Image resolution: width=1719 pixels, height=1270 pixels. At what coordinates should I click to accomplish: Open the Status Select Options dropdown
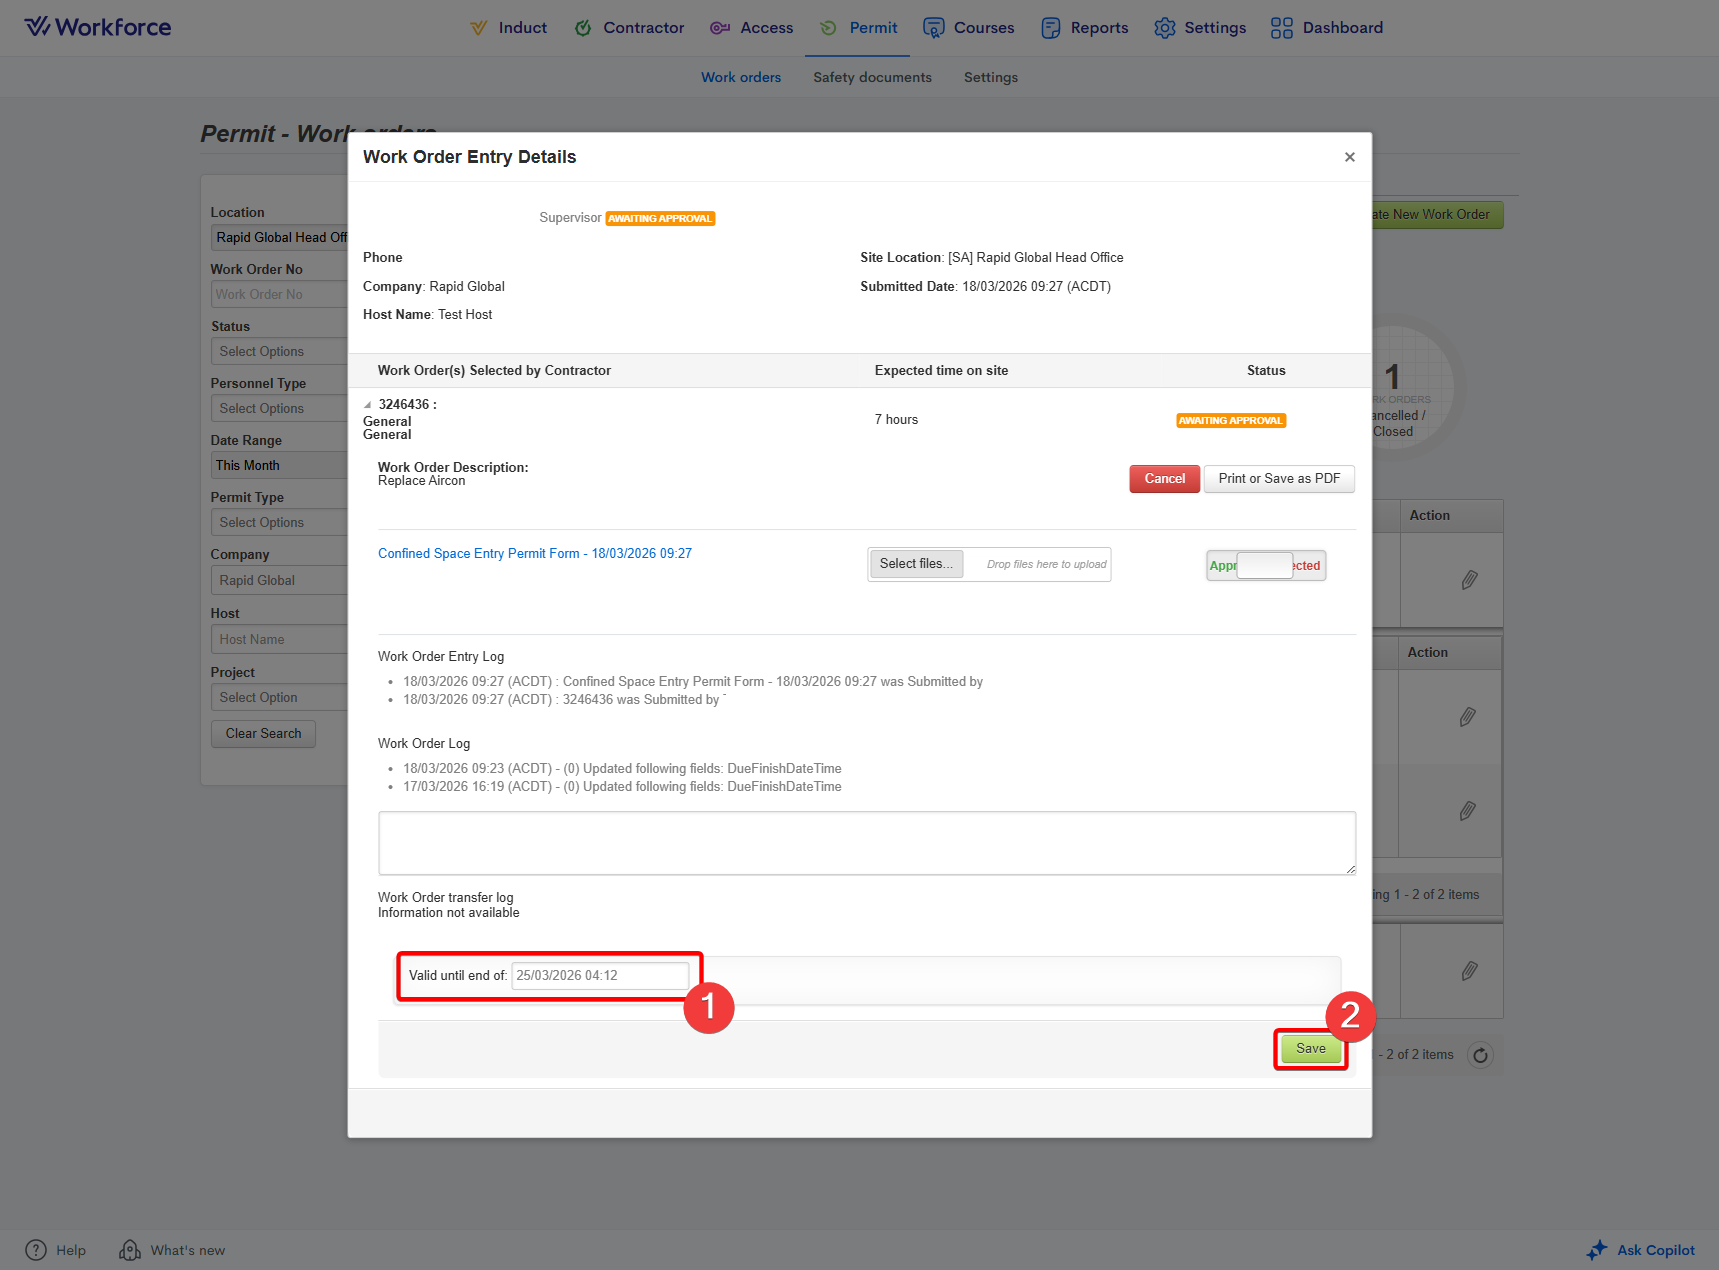pyautogui.click(x=278, y=352)
